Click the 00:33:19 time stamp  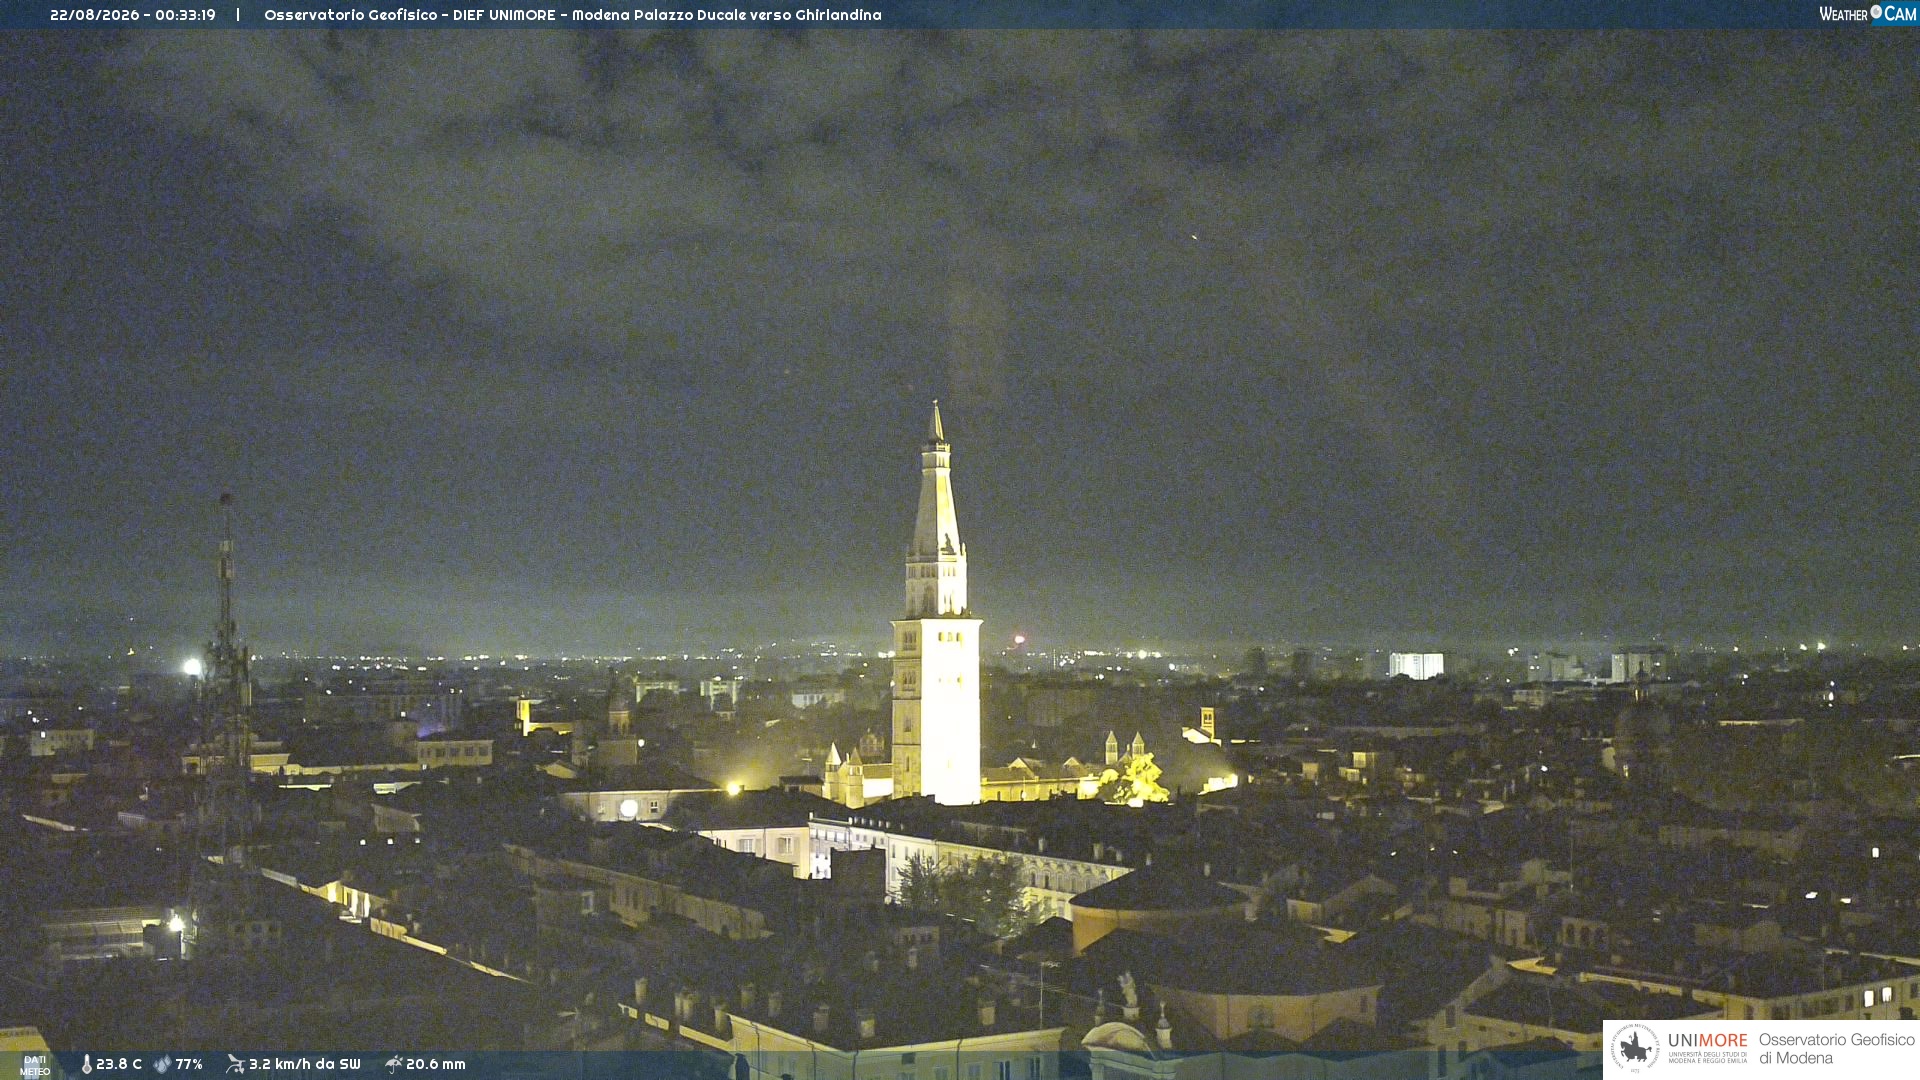click(x=185, y=15)
